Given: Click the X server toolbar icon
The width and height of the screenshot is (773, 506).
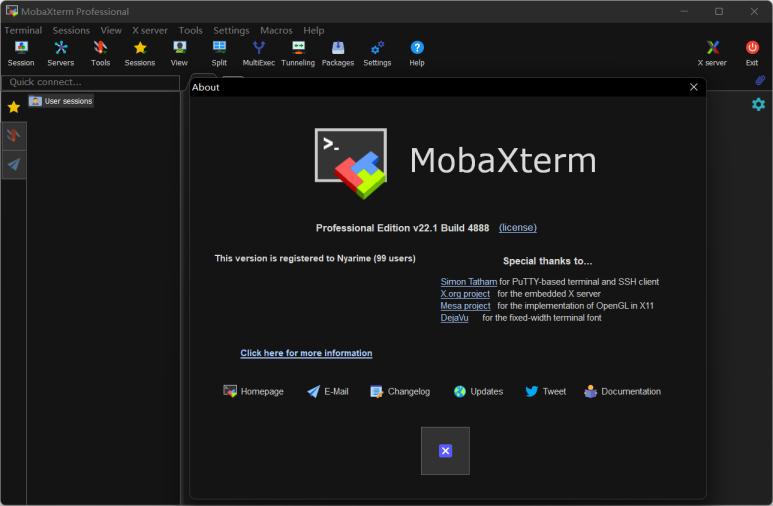Looking at the screenshot, I should click(x=712, y=53).
